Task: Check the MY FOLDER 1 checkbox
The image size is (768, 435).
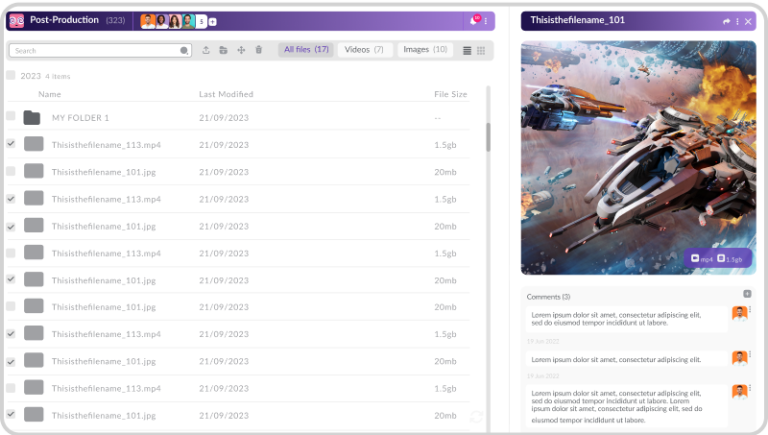Action: click(x=11, y=117)
